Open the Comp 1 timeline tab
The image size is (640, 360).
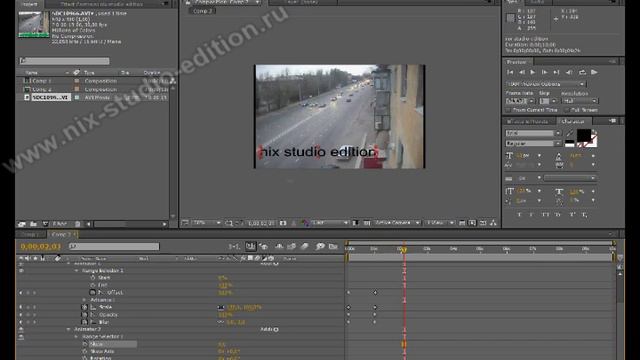click(30, 234)
